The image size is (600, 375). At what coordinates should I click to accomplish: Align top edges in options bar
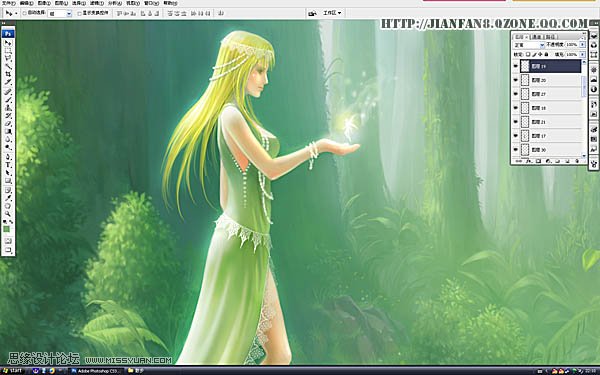coord(119,13)
